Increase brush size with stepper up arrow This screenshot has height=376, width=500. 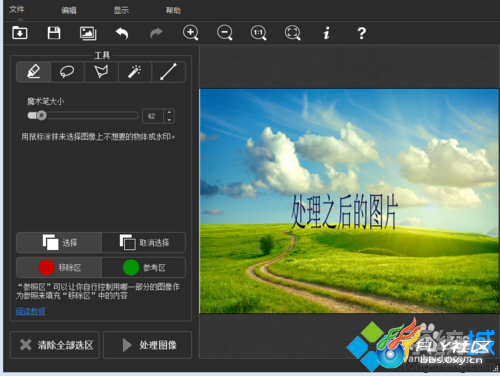pos(169,113)
